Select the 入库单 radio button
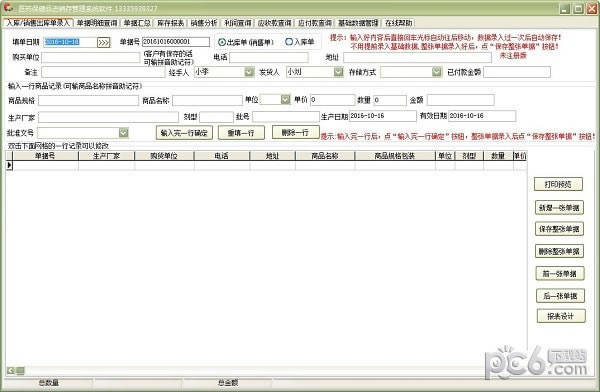Image resolution: width=600 pixels, height=392 pixels. click(x=289, y=42)
